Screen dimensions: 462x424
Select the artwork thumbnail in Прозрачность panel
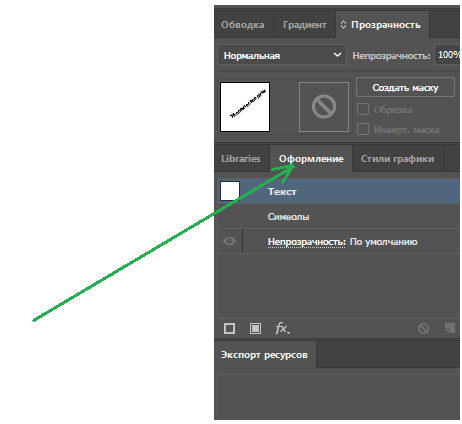[x=245, y=107]
